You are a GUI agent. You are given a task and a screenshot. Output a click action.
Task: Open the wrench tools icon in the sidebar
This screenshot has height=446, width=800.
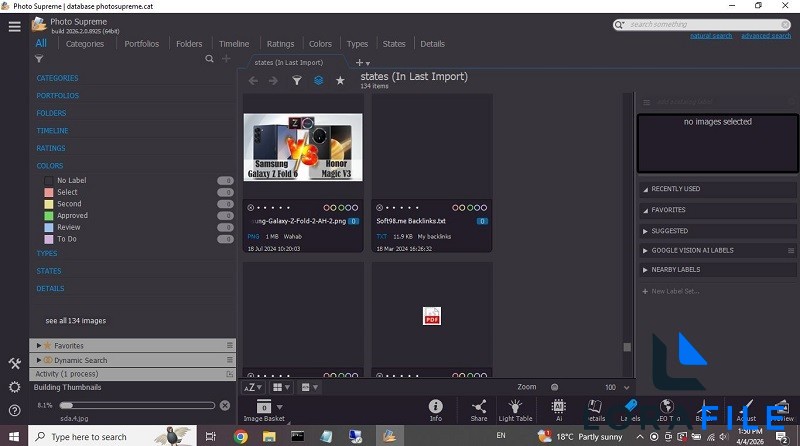click(14, 363)
